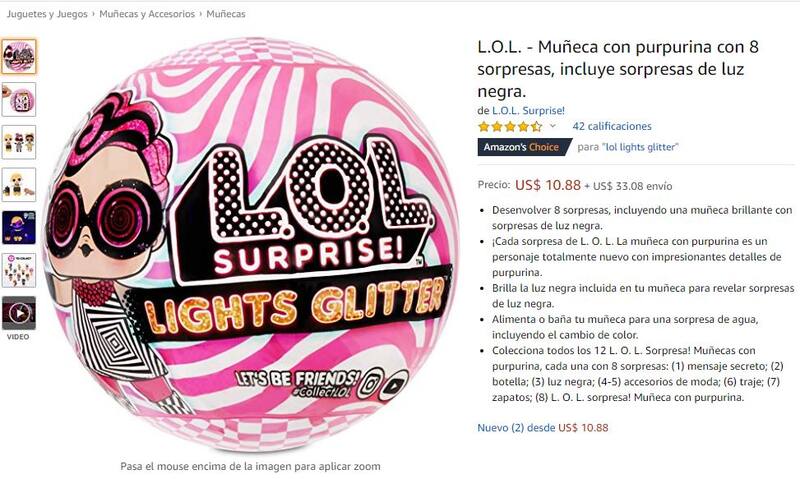Open the Muñecas breadcrumb category

pos(226,14)
